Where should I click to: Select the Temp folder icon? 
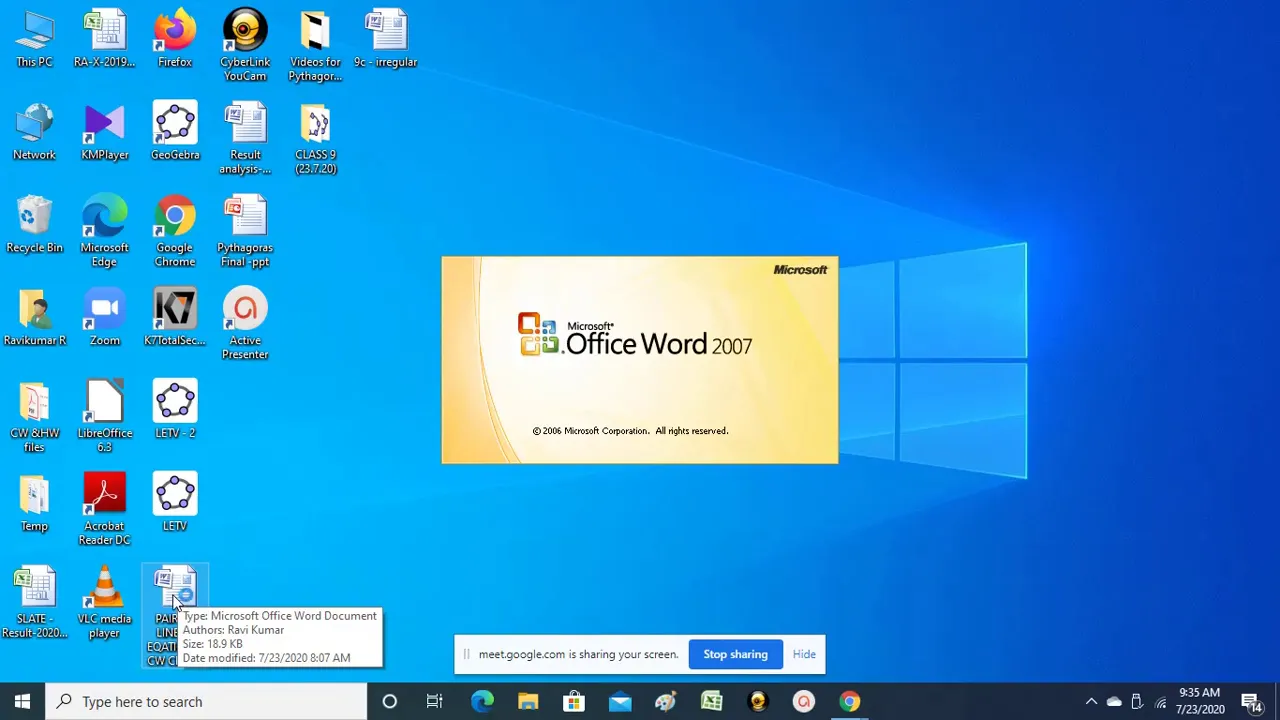click(34, 503)
